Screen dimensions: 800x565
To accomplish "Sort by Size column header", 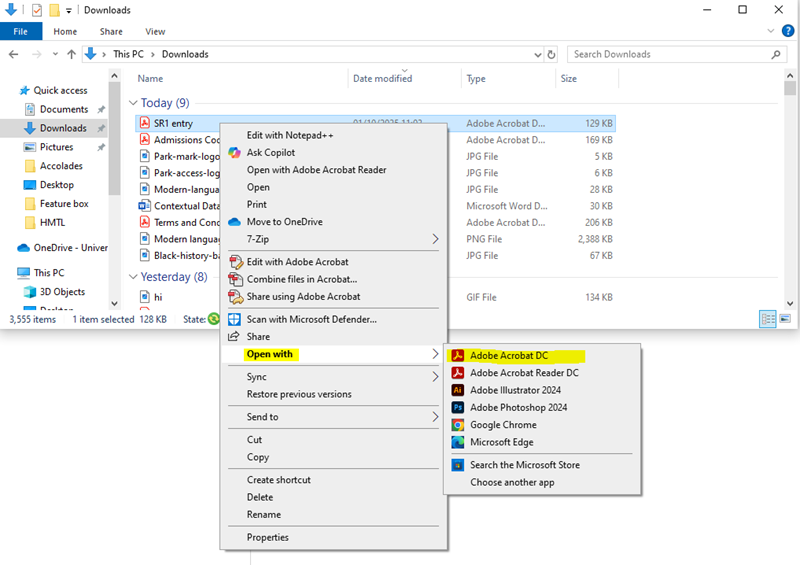I will click(568, 79).
